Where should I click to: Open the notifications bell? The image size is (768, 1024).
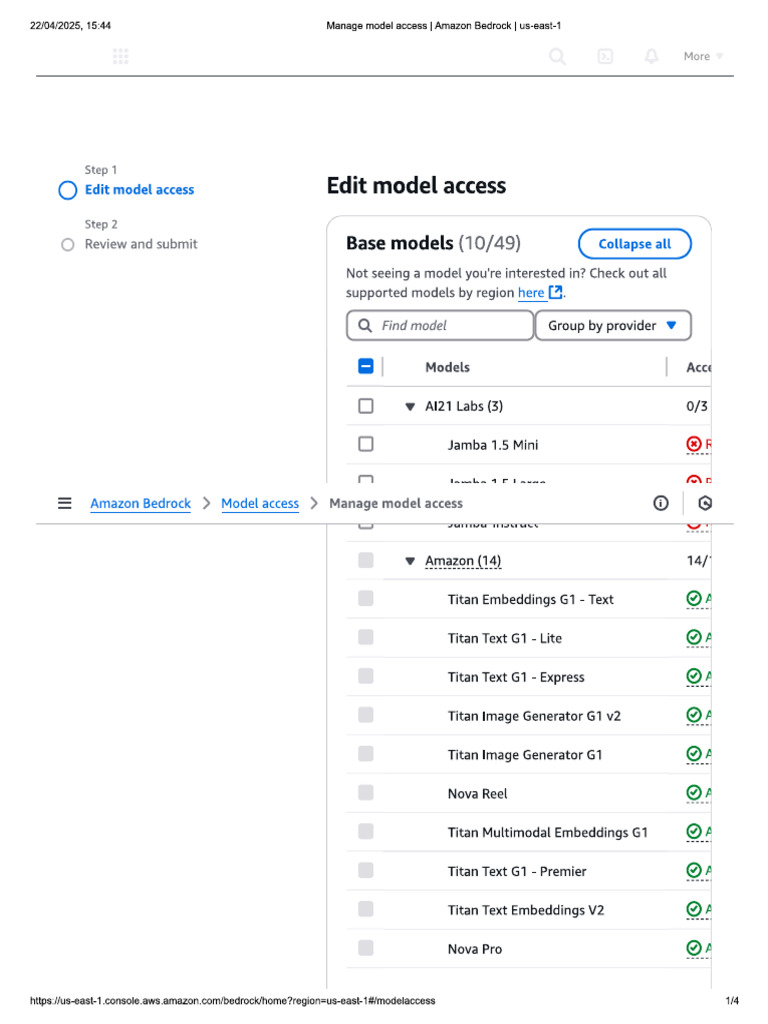pos(652,57)
